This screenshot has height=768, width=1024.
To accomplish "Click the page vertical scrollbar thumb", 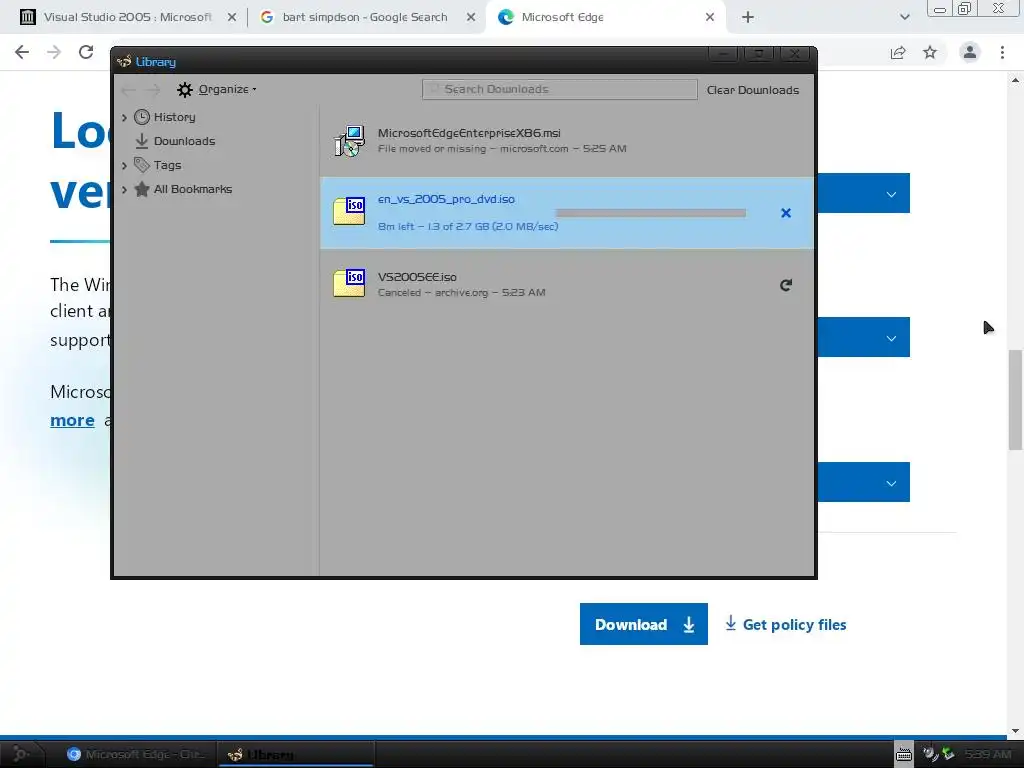I will [x=1015, y=400].
